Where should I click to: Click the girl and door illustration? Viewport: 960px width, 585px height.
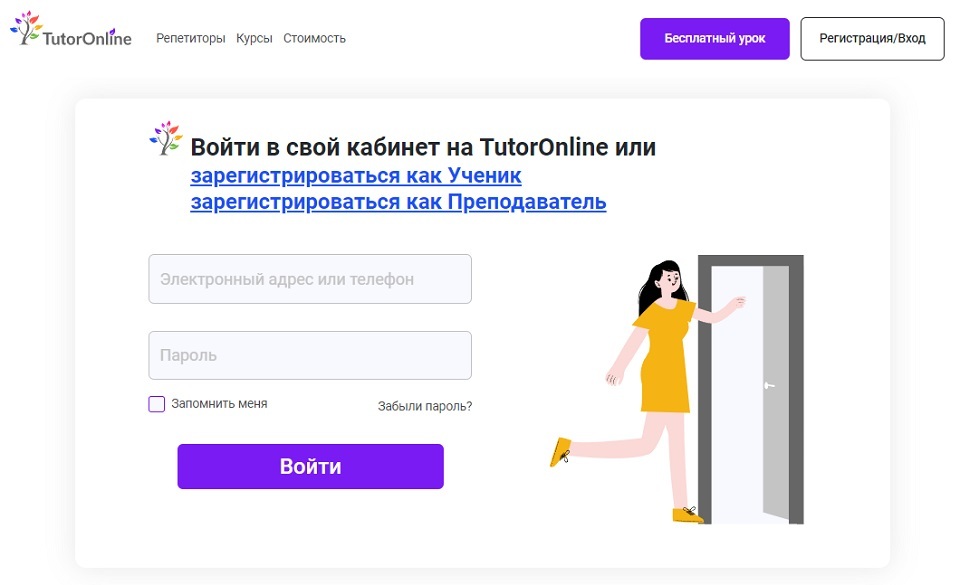pos(677,390)
